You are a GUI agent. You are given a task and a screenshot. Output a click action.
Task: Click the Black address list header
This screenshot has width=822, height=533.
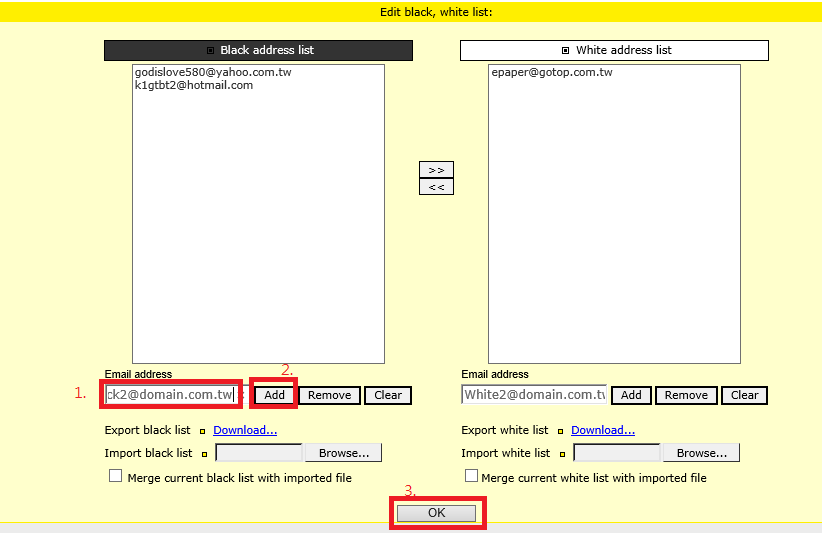click(x=258, y=50)
